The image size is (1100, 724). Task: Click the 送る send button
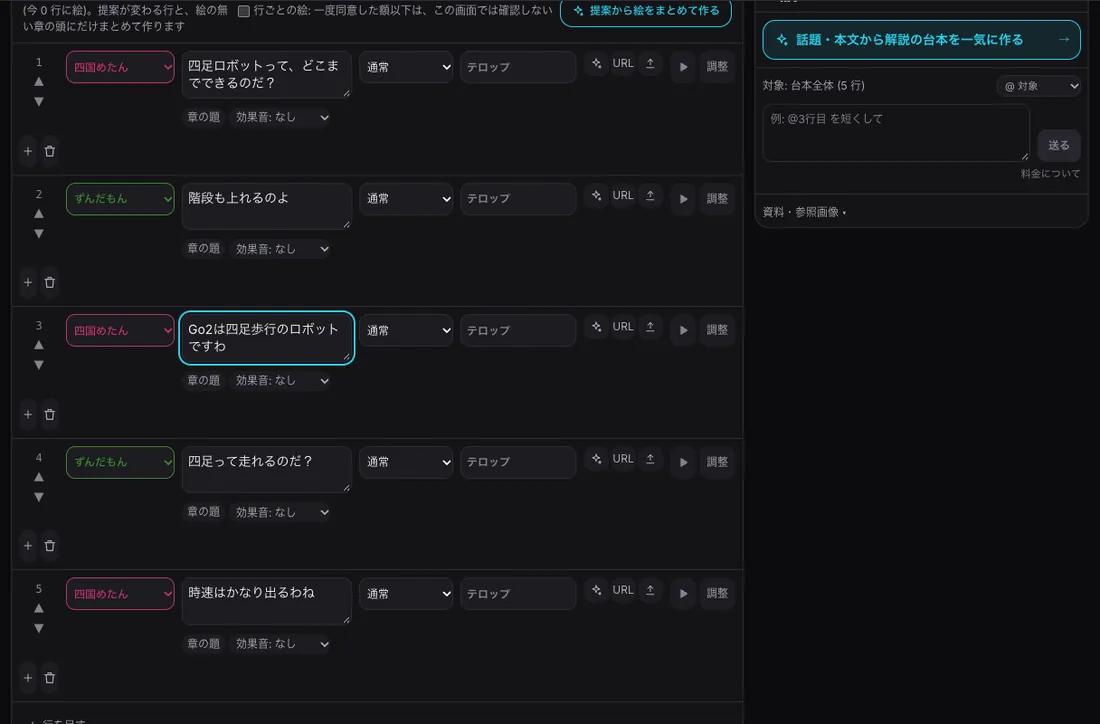point(1059,145)
